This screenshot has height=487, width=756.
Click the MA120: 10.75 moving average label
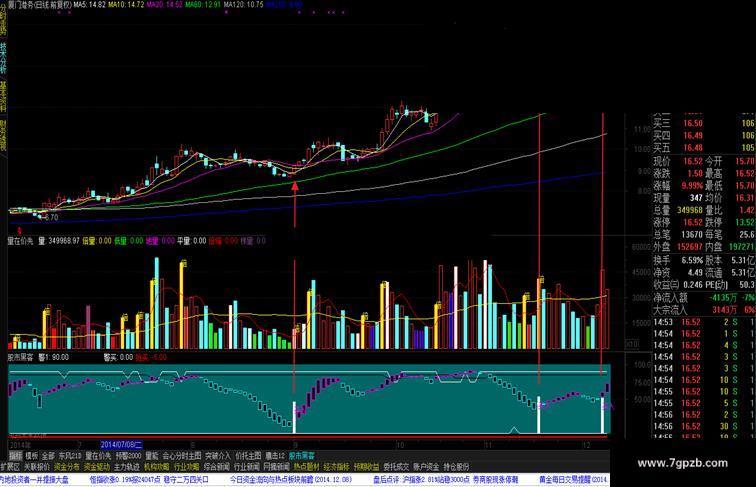[244, 4]
